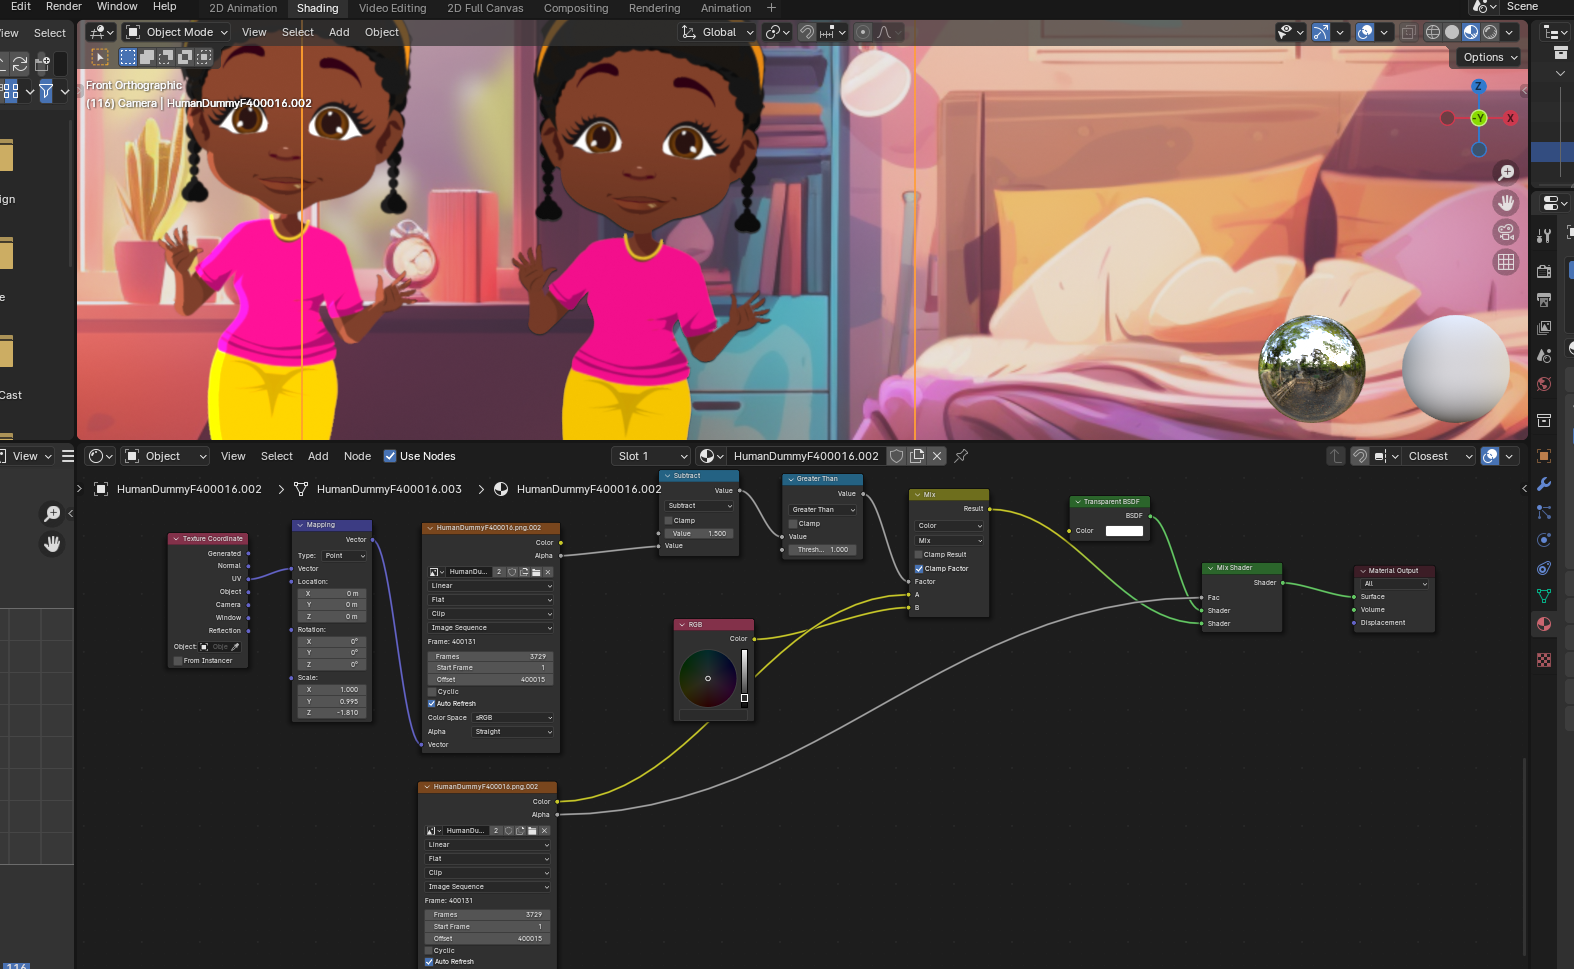
Task: Open the Object Data properties tab
Action: pos(1544,596)
